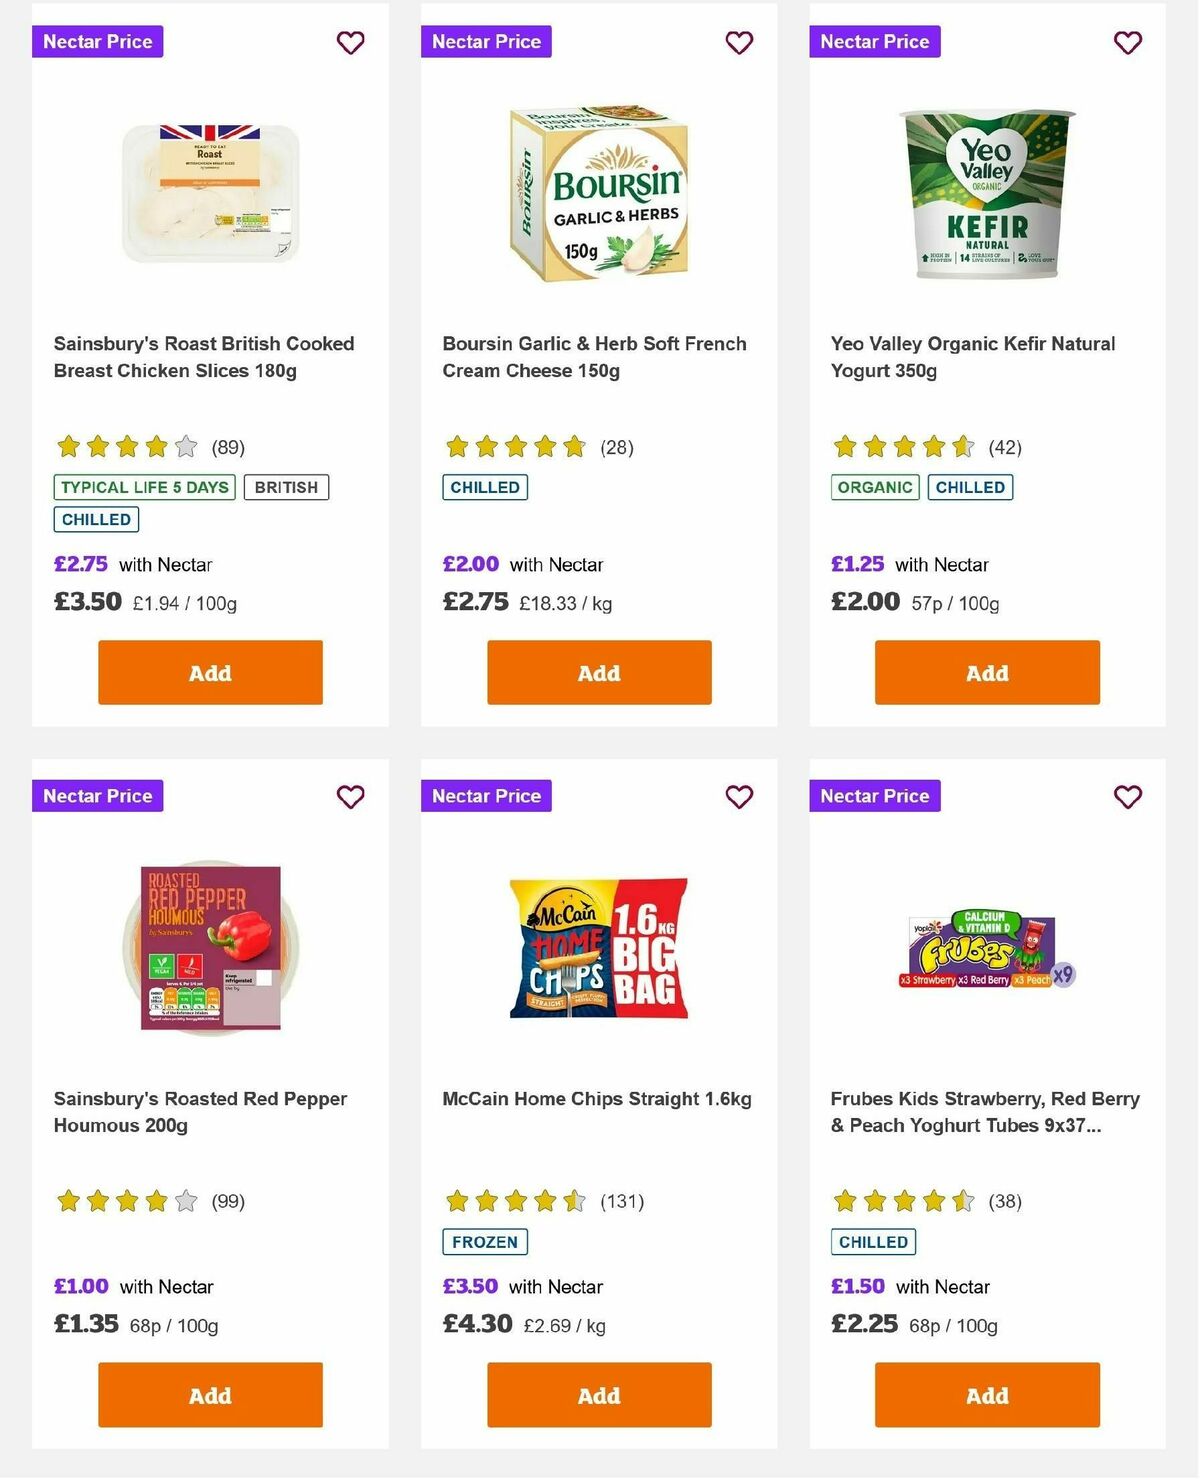
Task: Favourite the McCain Home Chips product
Action: (x=739, y=797)
